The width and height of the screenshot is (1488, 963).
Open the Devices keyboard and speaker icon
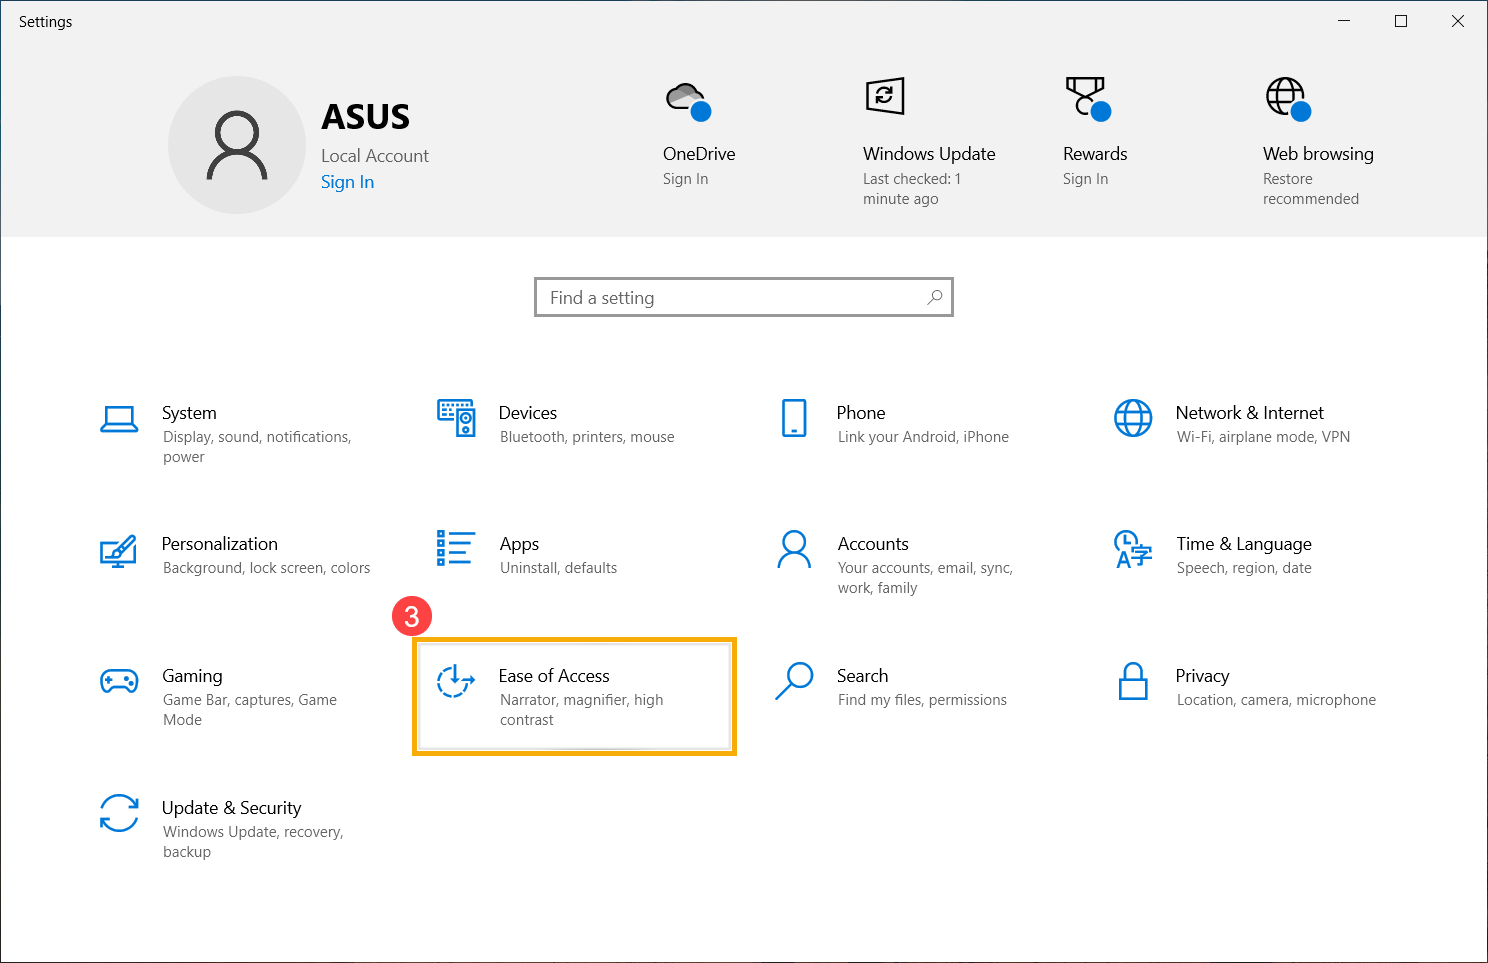click(x=456, y=418)
